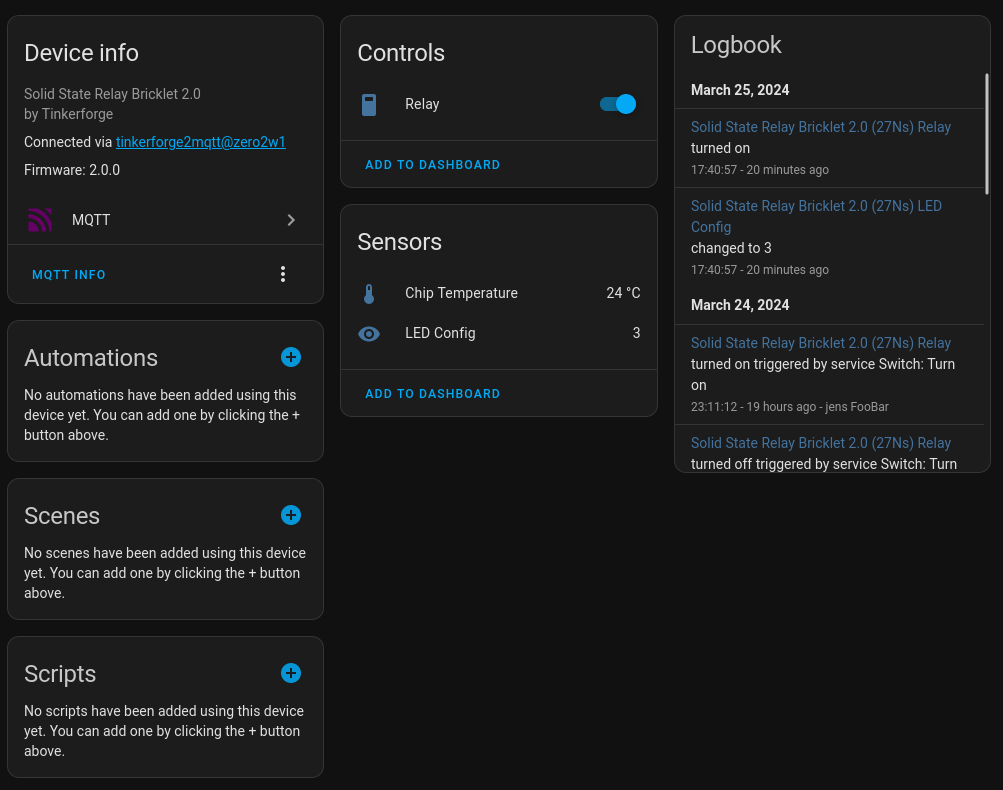
Task: Add a new script with plus icon
Action: (291, 673)
